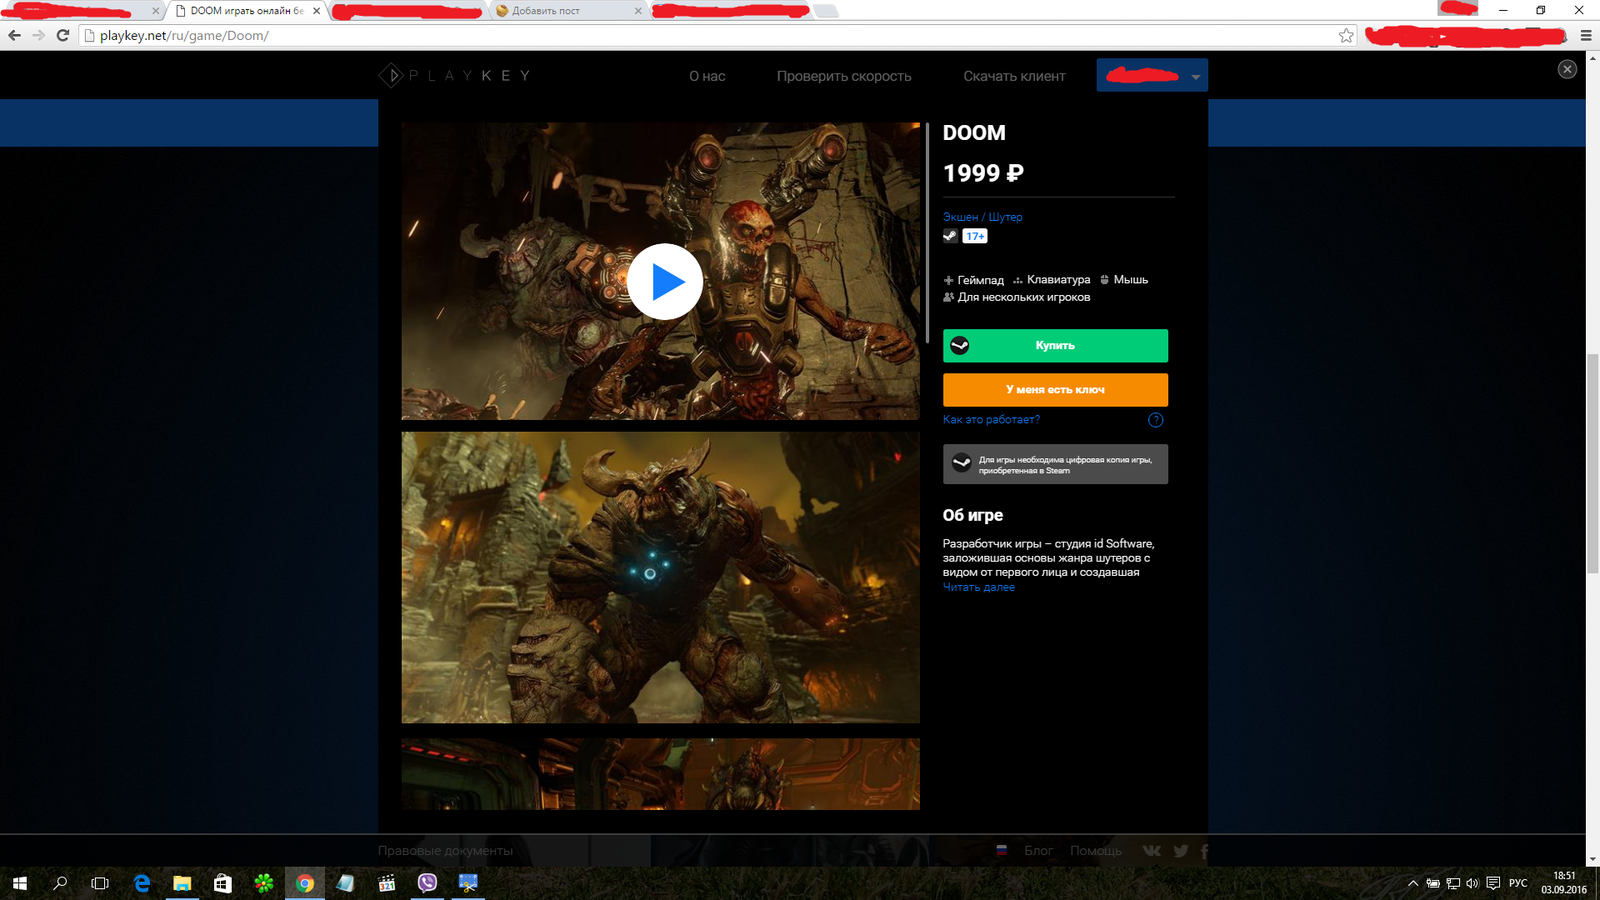Bookmark the page with the star icon
Viewport: 1600px width, 900px height.
pyautogui.click(x=1346, y=36)
